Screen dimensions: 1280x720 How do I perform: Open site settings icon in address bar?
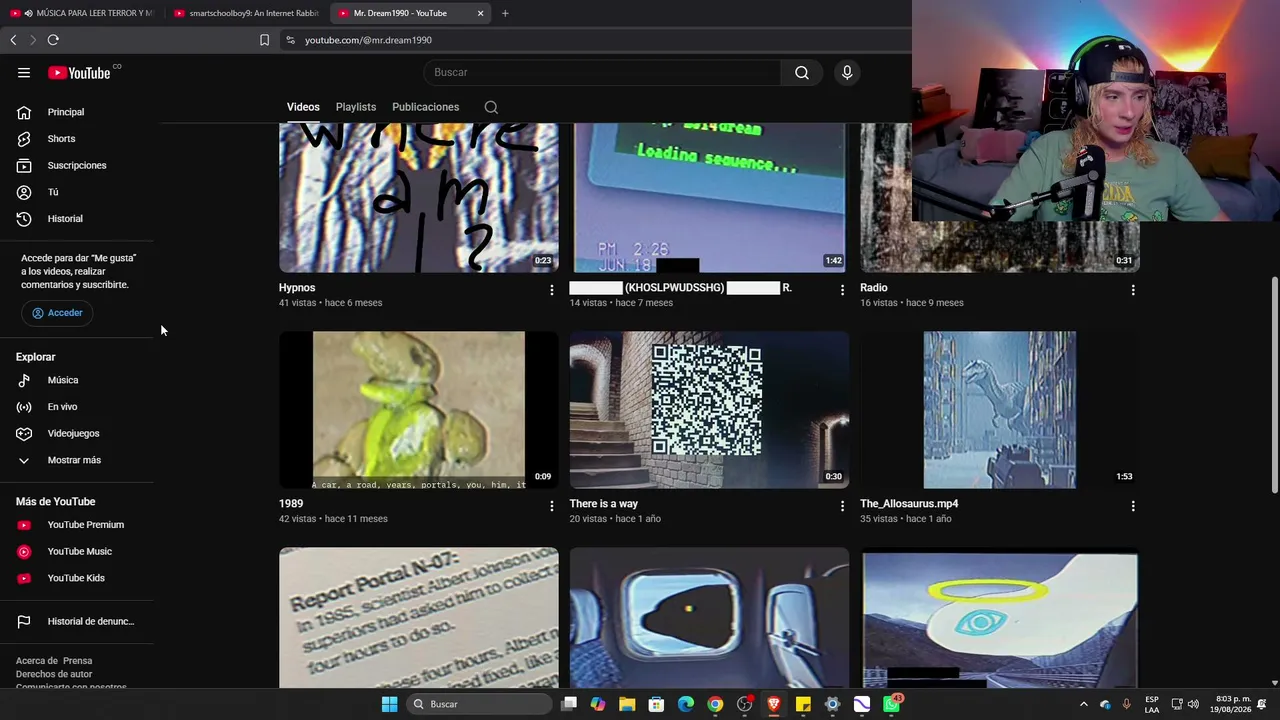click(x=290, y=40)
